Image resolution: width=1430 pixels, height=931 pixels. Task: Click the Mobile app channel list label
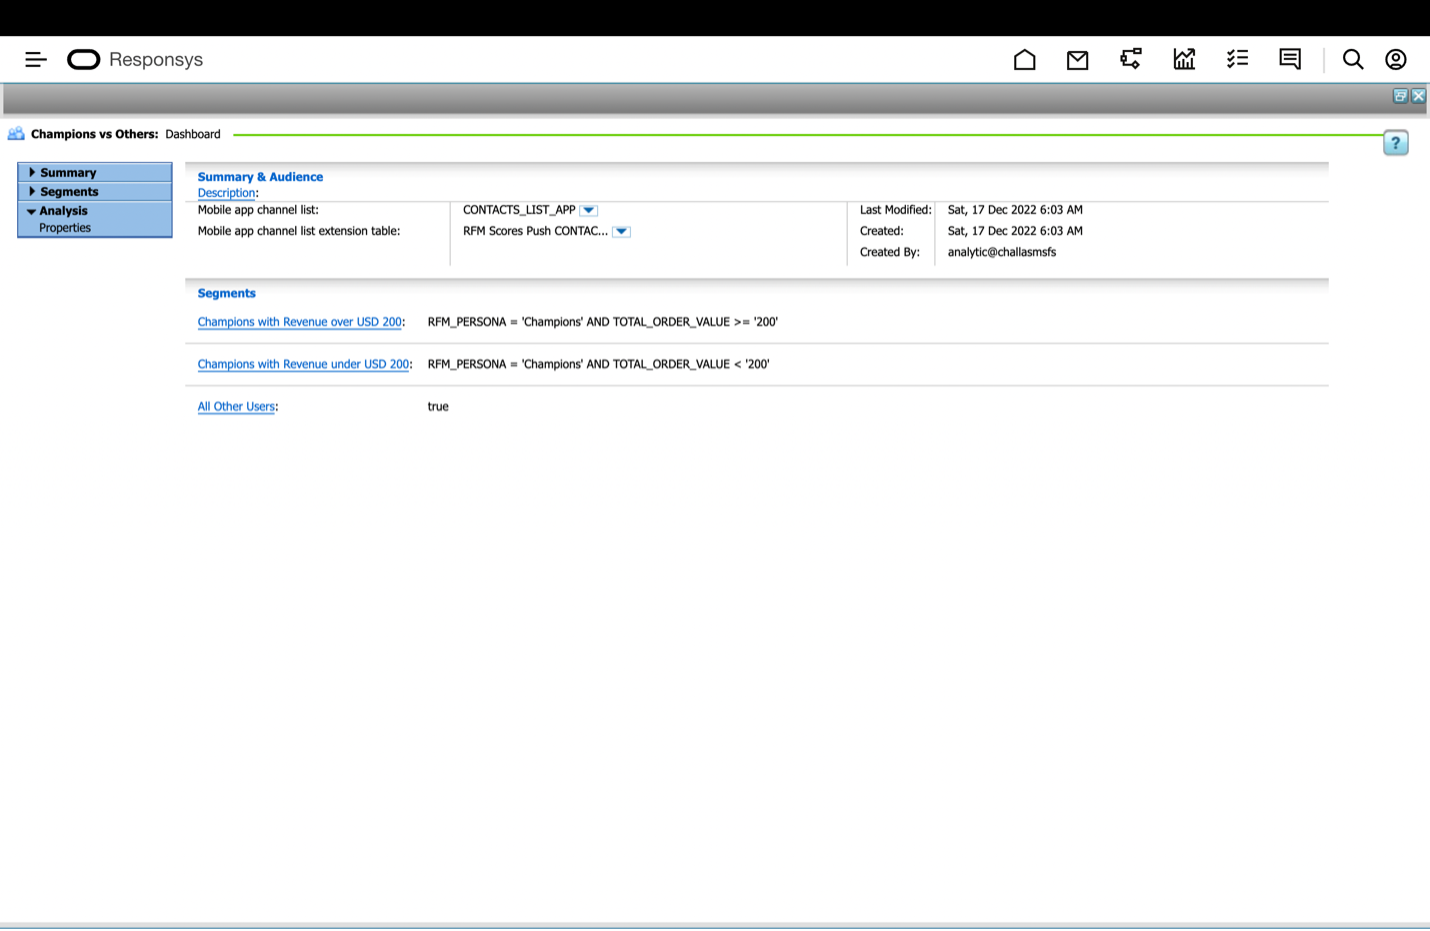point(258,210)
